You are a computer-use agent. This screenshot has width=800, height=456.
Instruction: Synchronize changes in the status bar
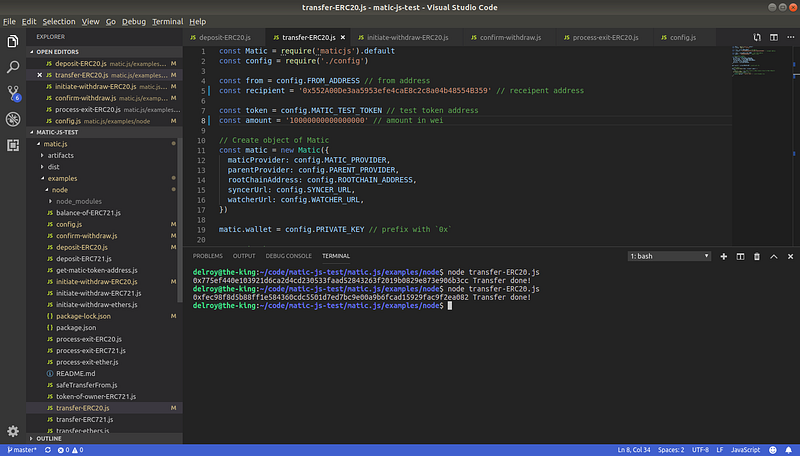(x=47, y=450)
